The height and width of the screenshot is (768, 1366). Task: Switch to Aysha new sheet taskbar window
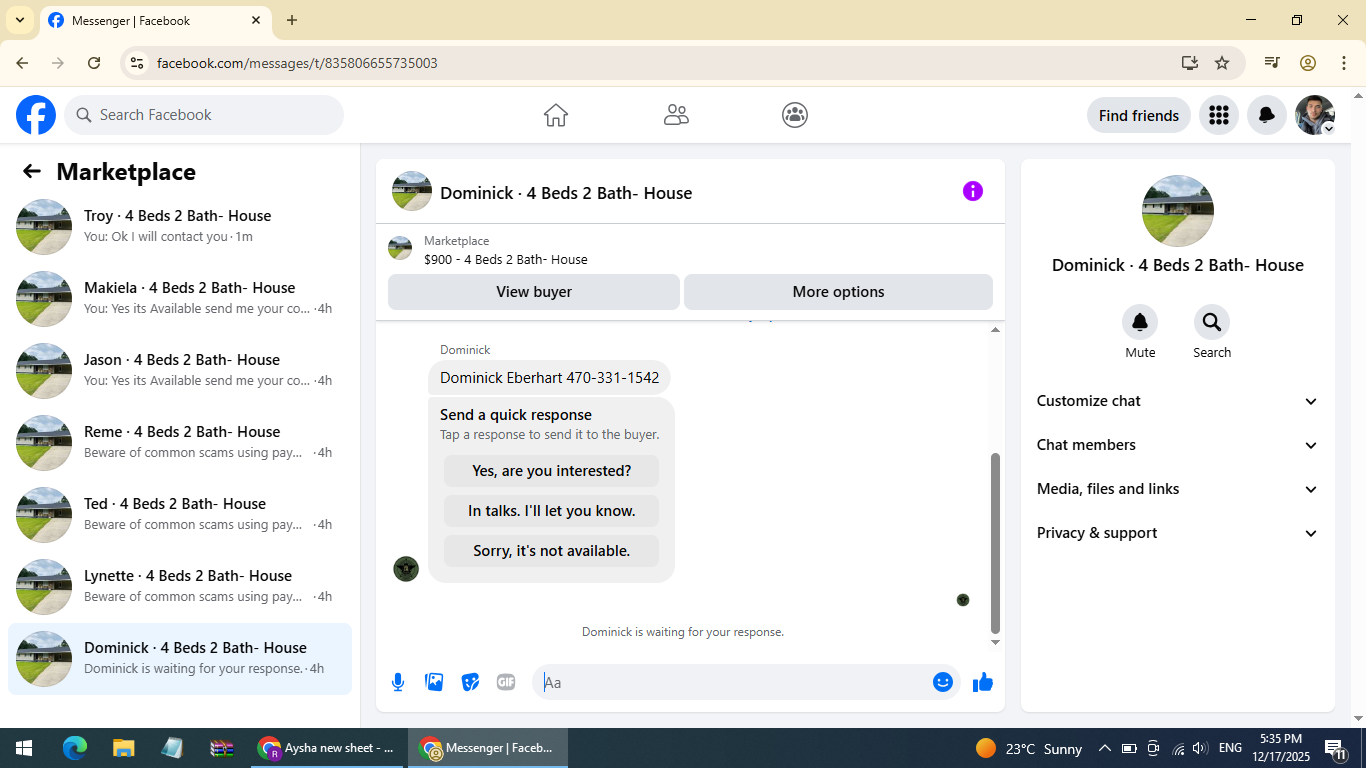(326, 748)
